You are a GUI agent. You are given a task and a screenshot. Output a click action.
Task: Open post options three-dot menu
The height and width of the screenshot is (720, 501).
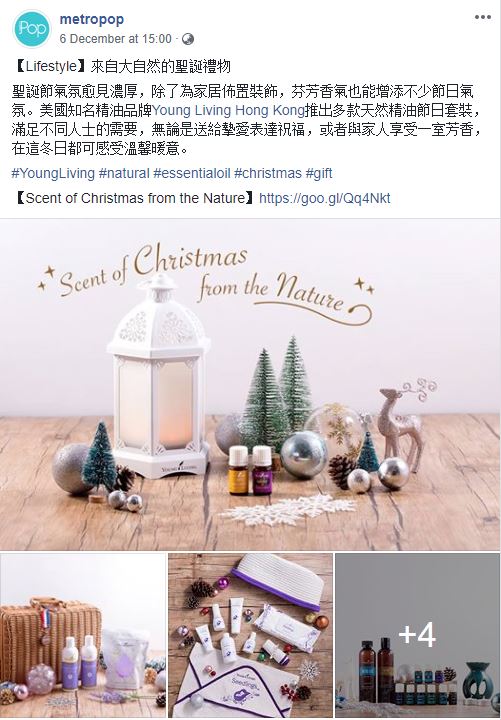click(483, 17)
